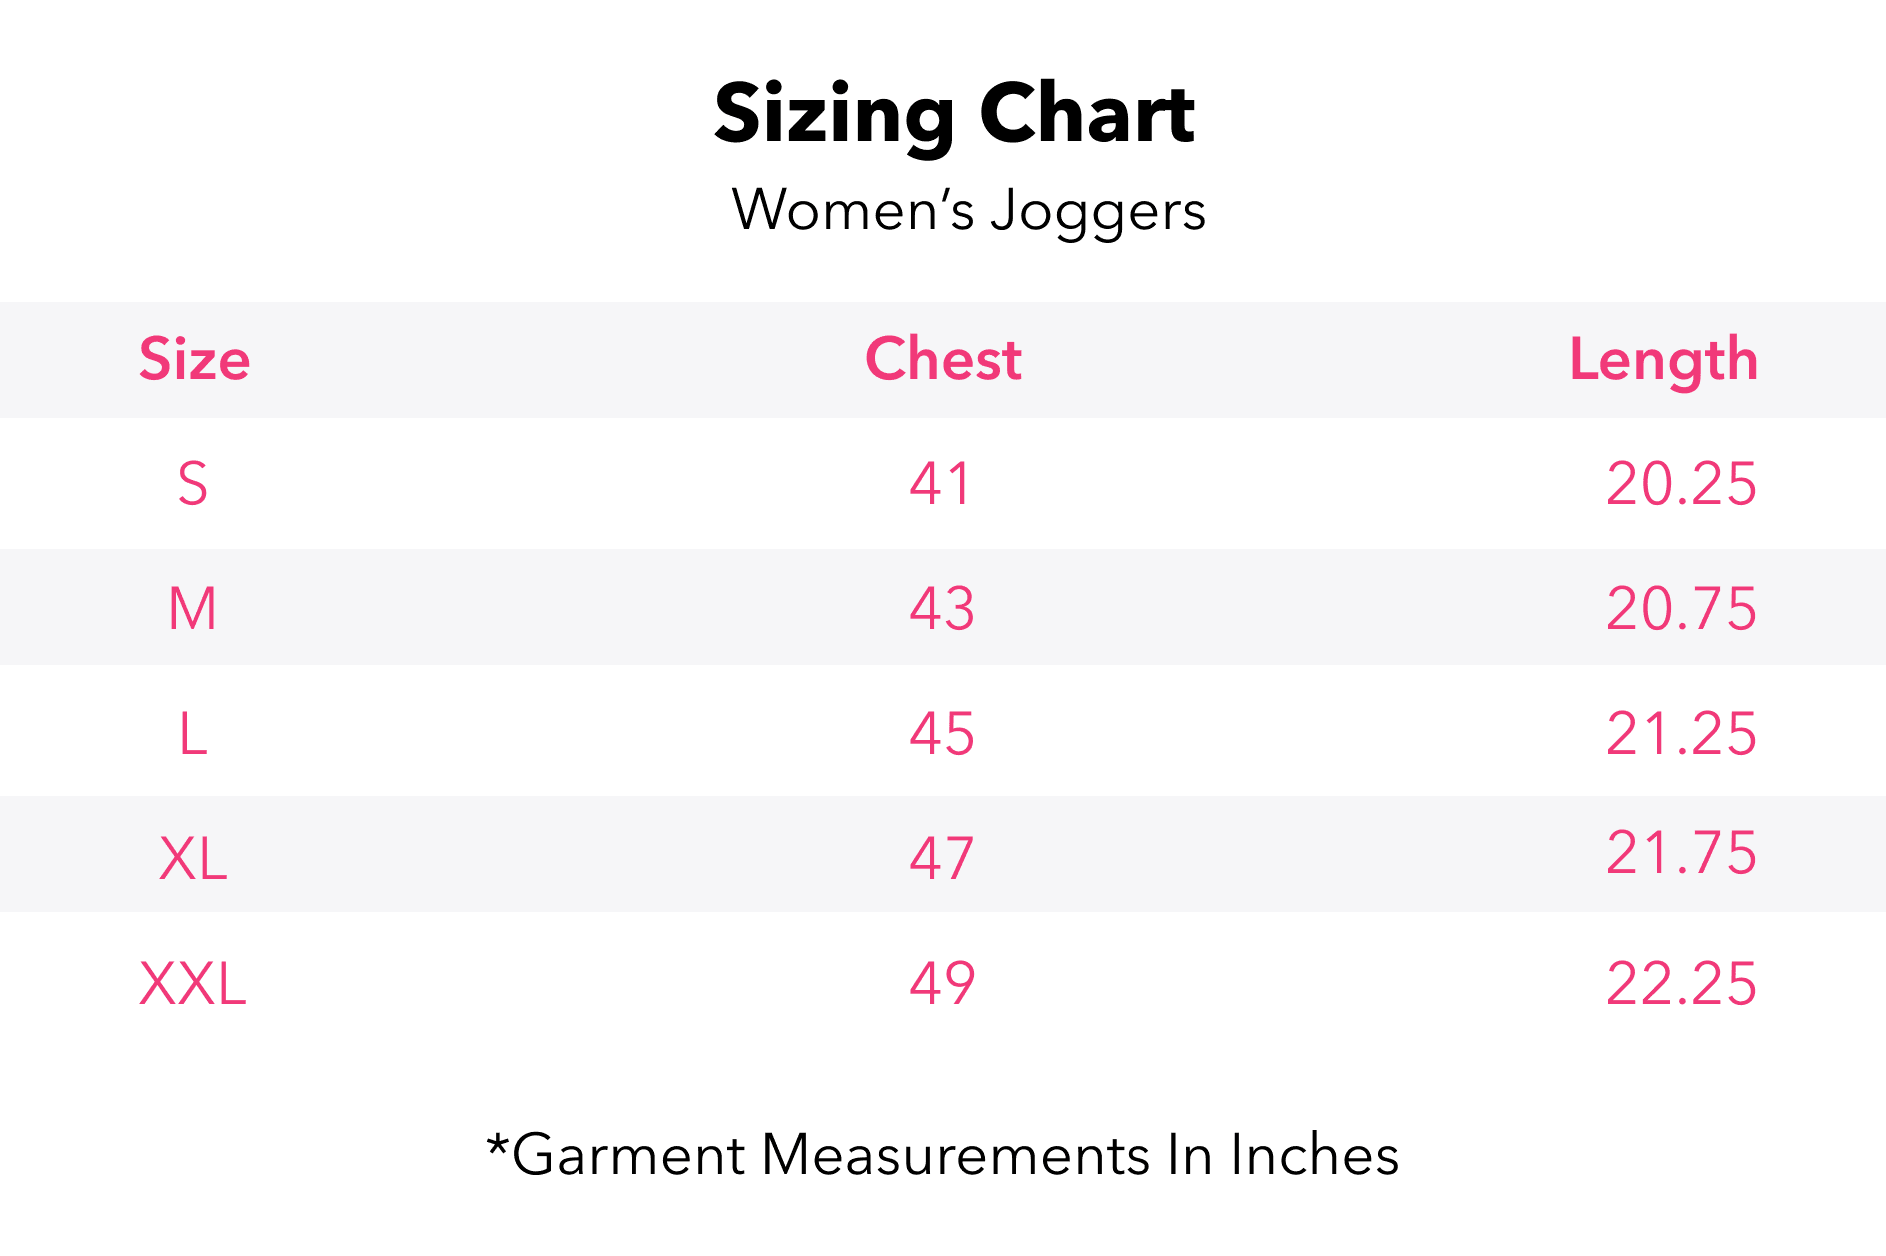Click the "Chest" column header
The height and width of the screenshot is (1256, 1886).
coord(943,359)
